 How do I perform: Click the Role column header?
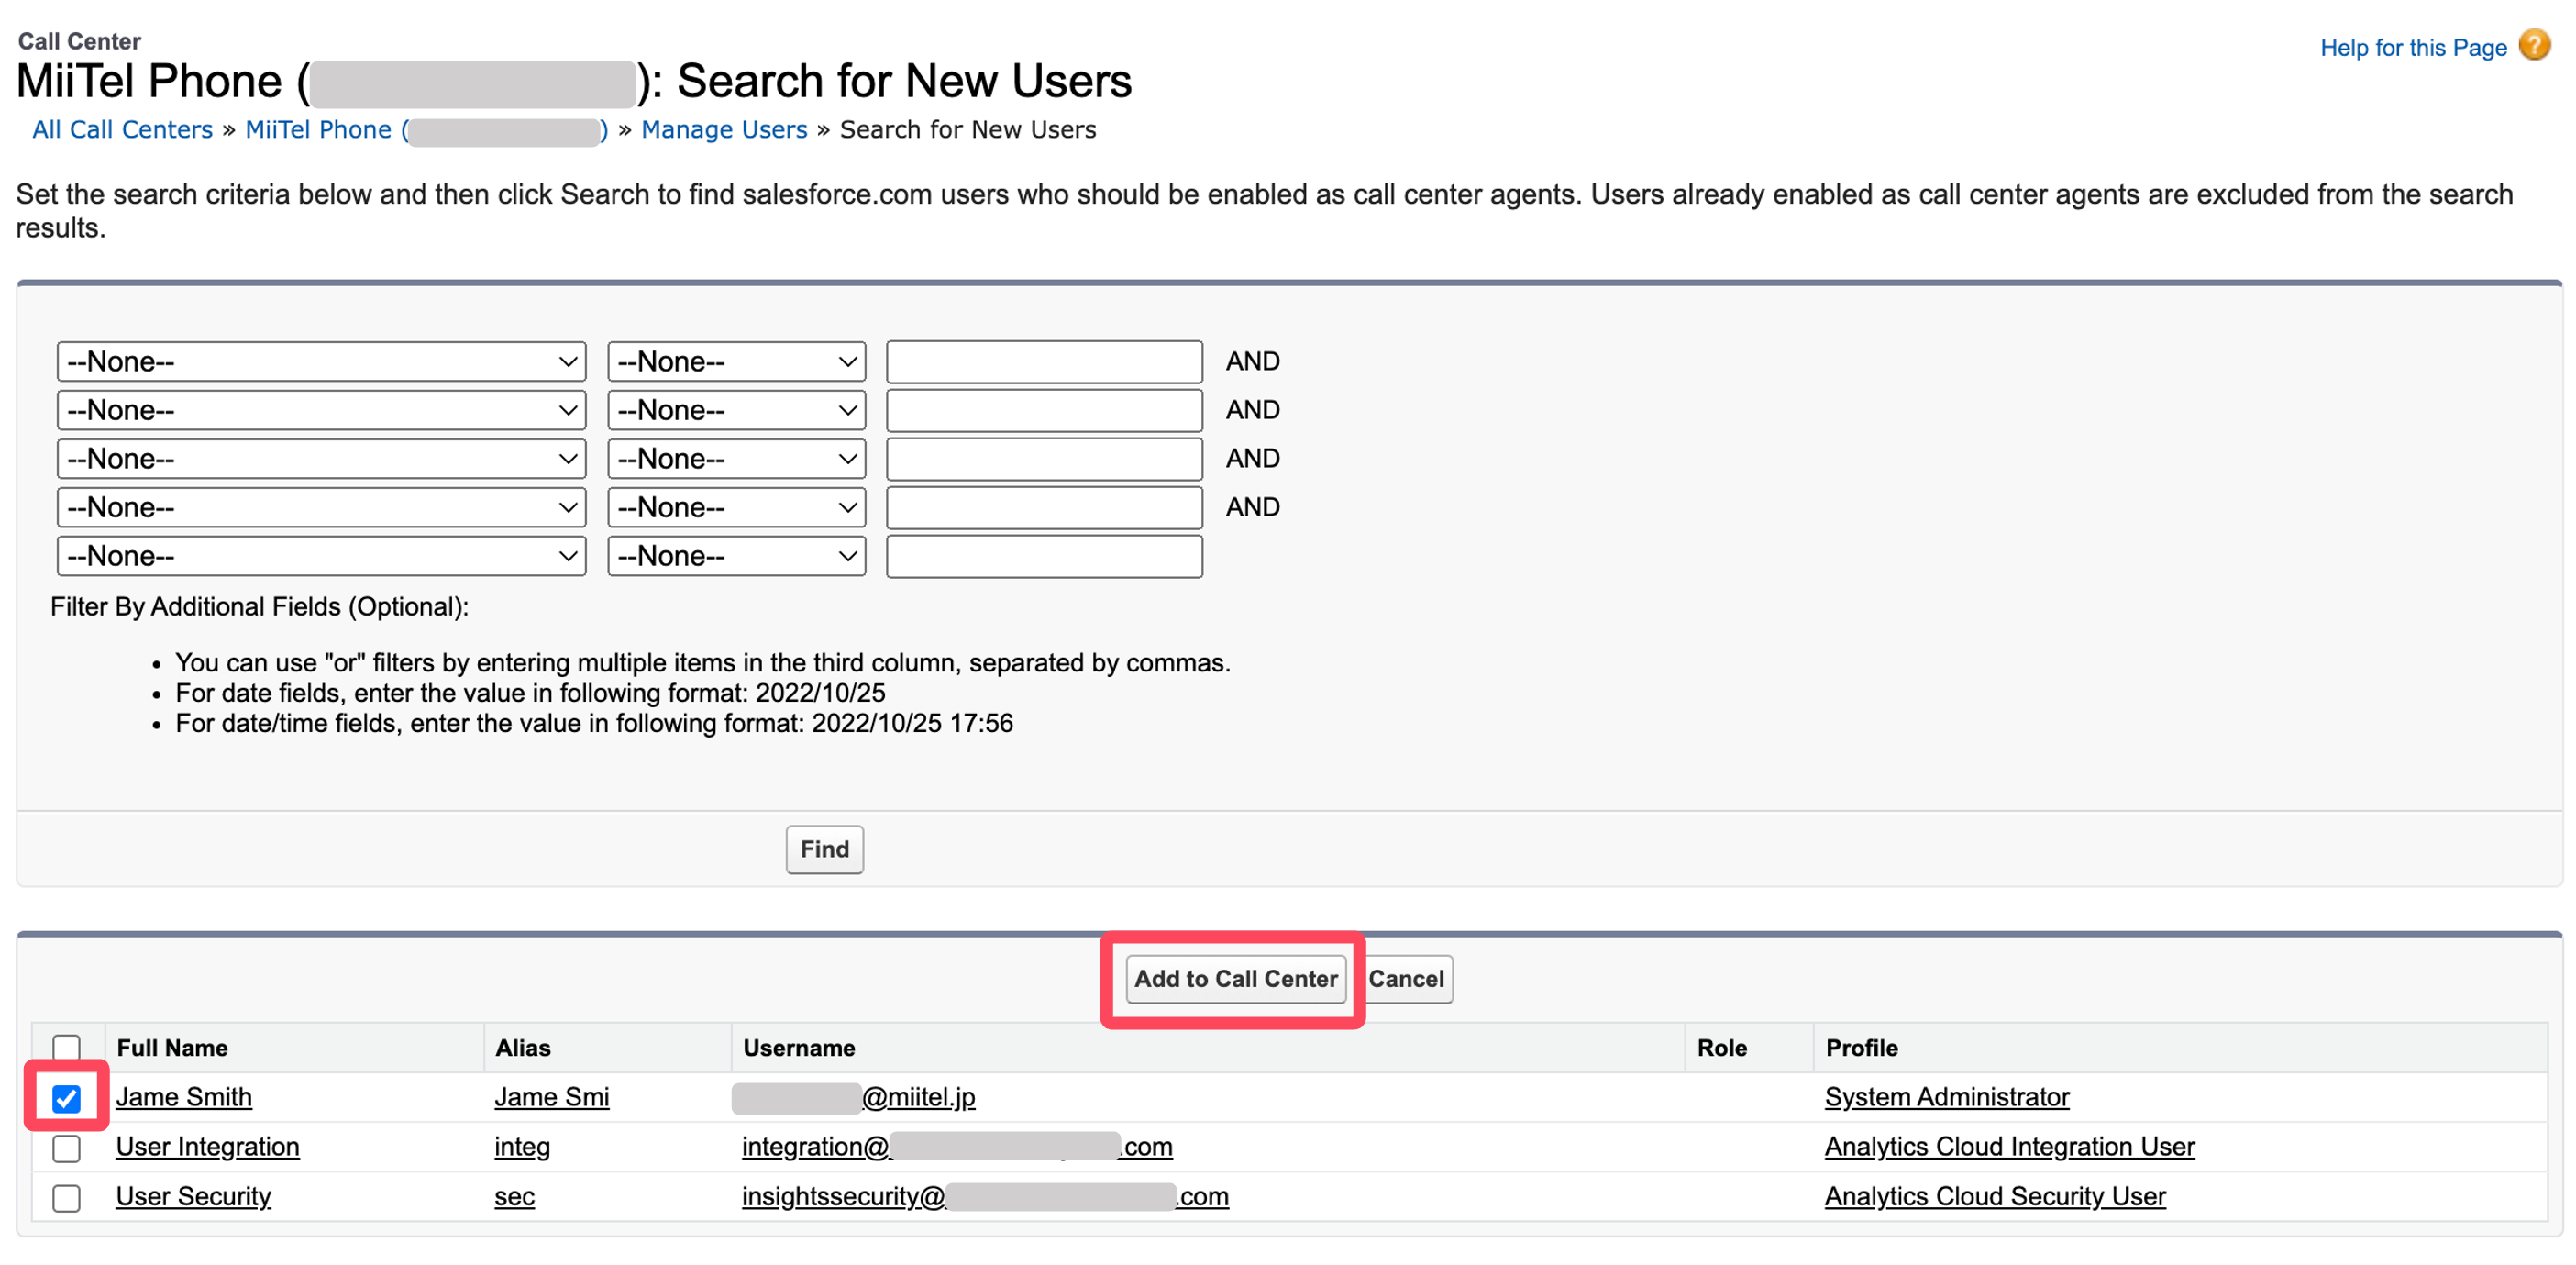click(1722, 1048)
